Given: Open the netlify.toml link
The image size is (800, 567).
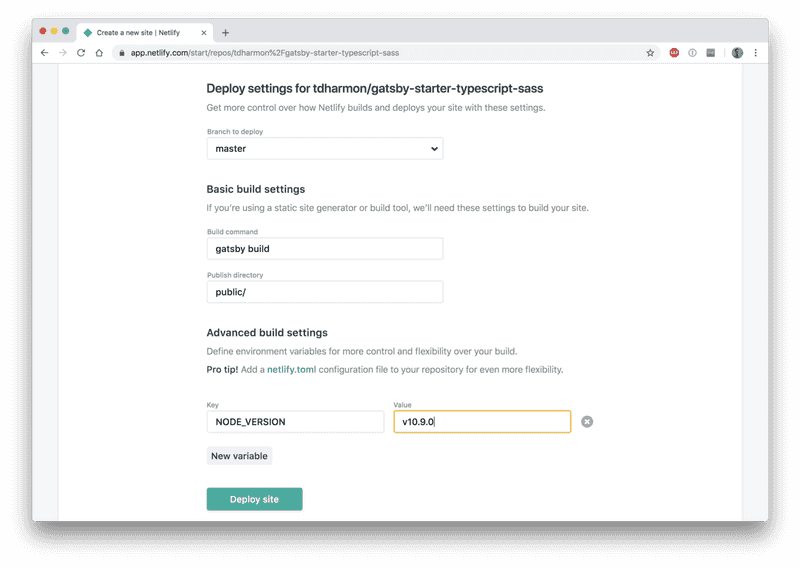Looking at the screenshot, I should pos(291,369).
